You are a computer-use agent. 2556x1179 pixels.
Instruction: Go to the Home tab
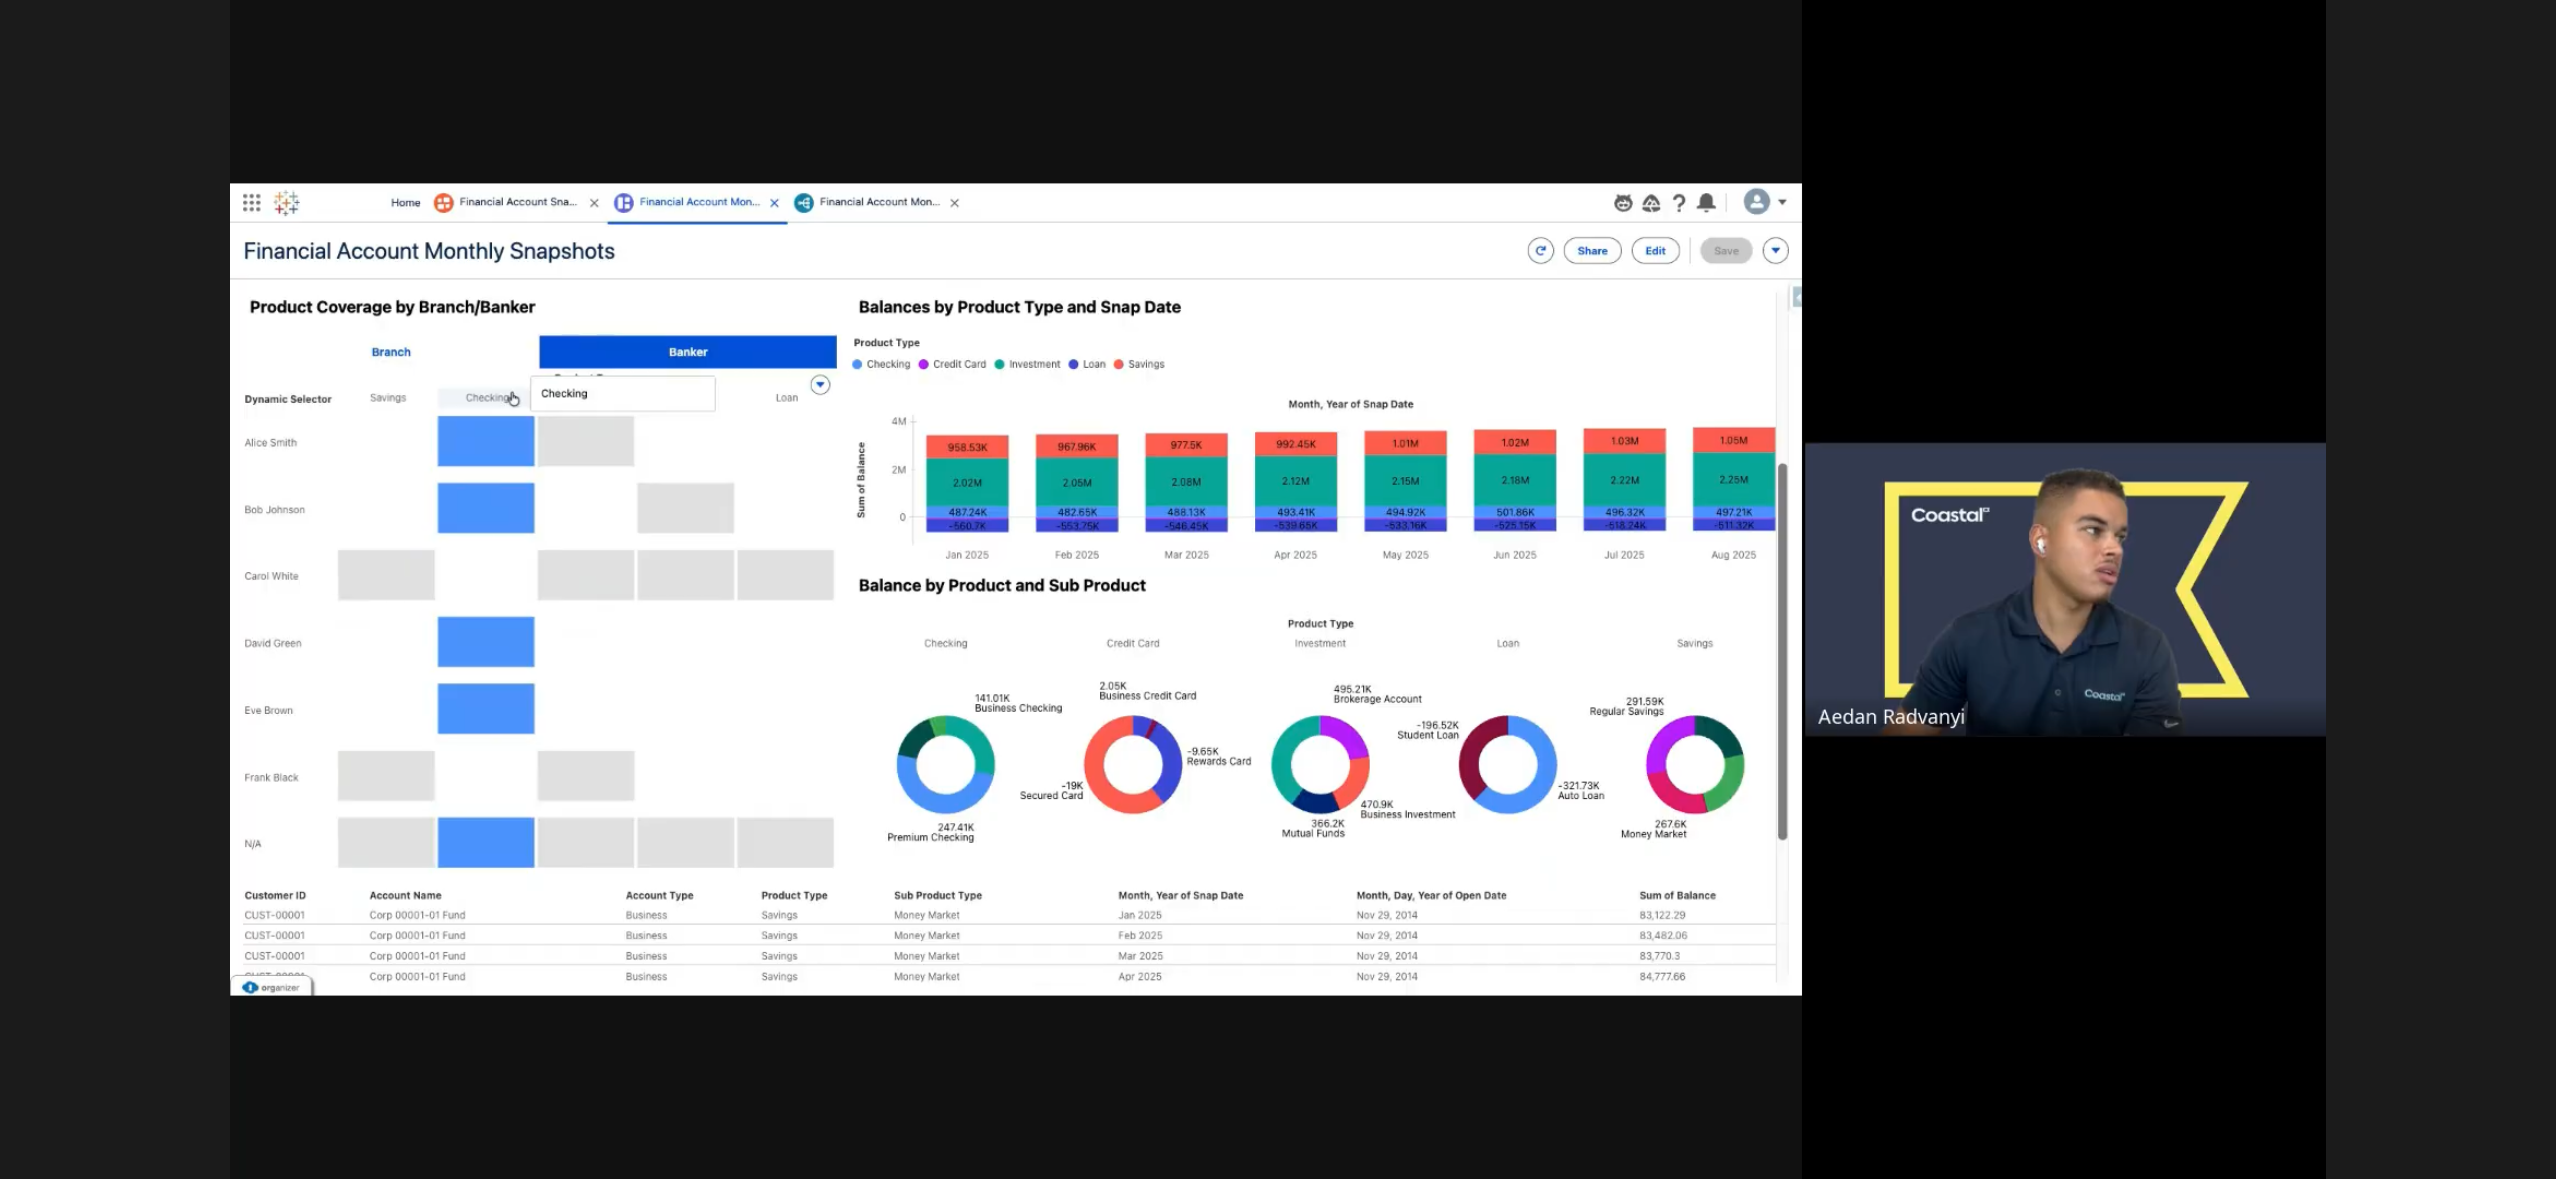(x=405, y=203)
